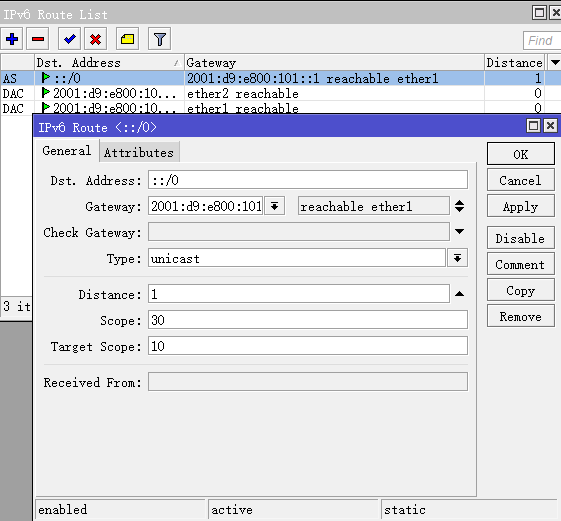Open the filter funnel icon

coord(160,39)
